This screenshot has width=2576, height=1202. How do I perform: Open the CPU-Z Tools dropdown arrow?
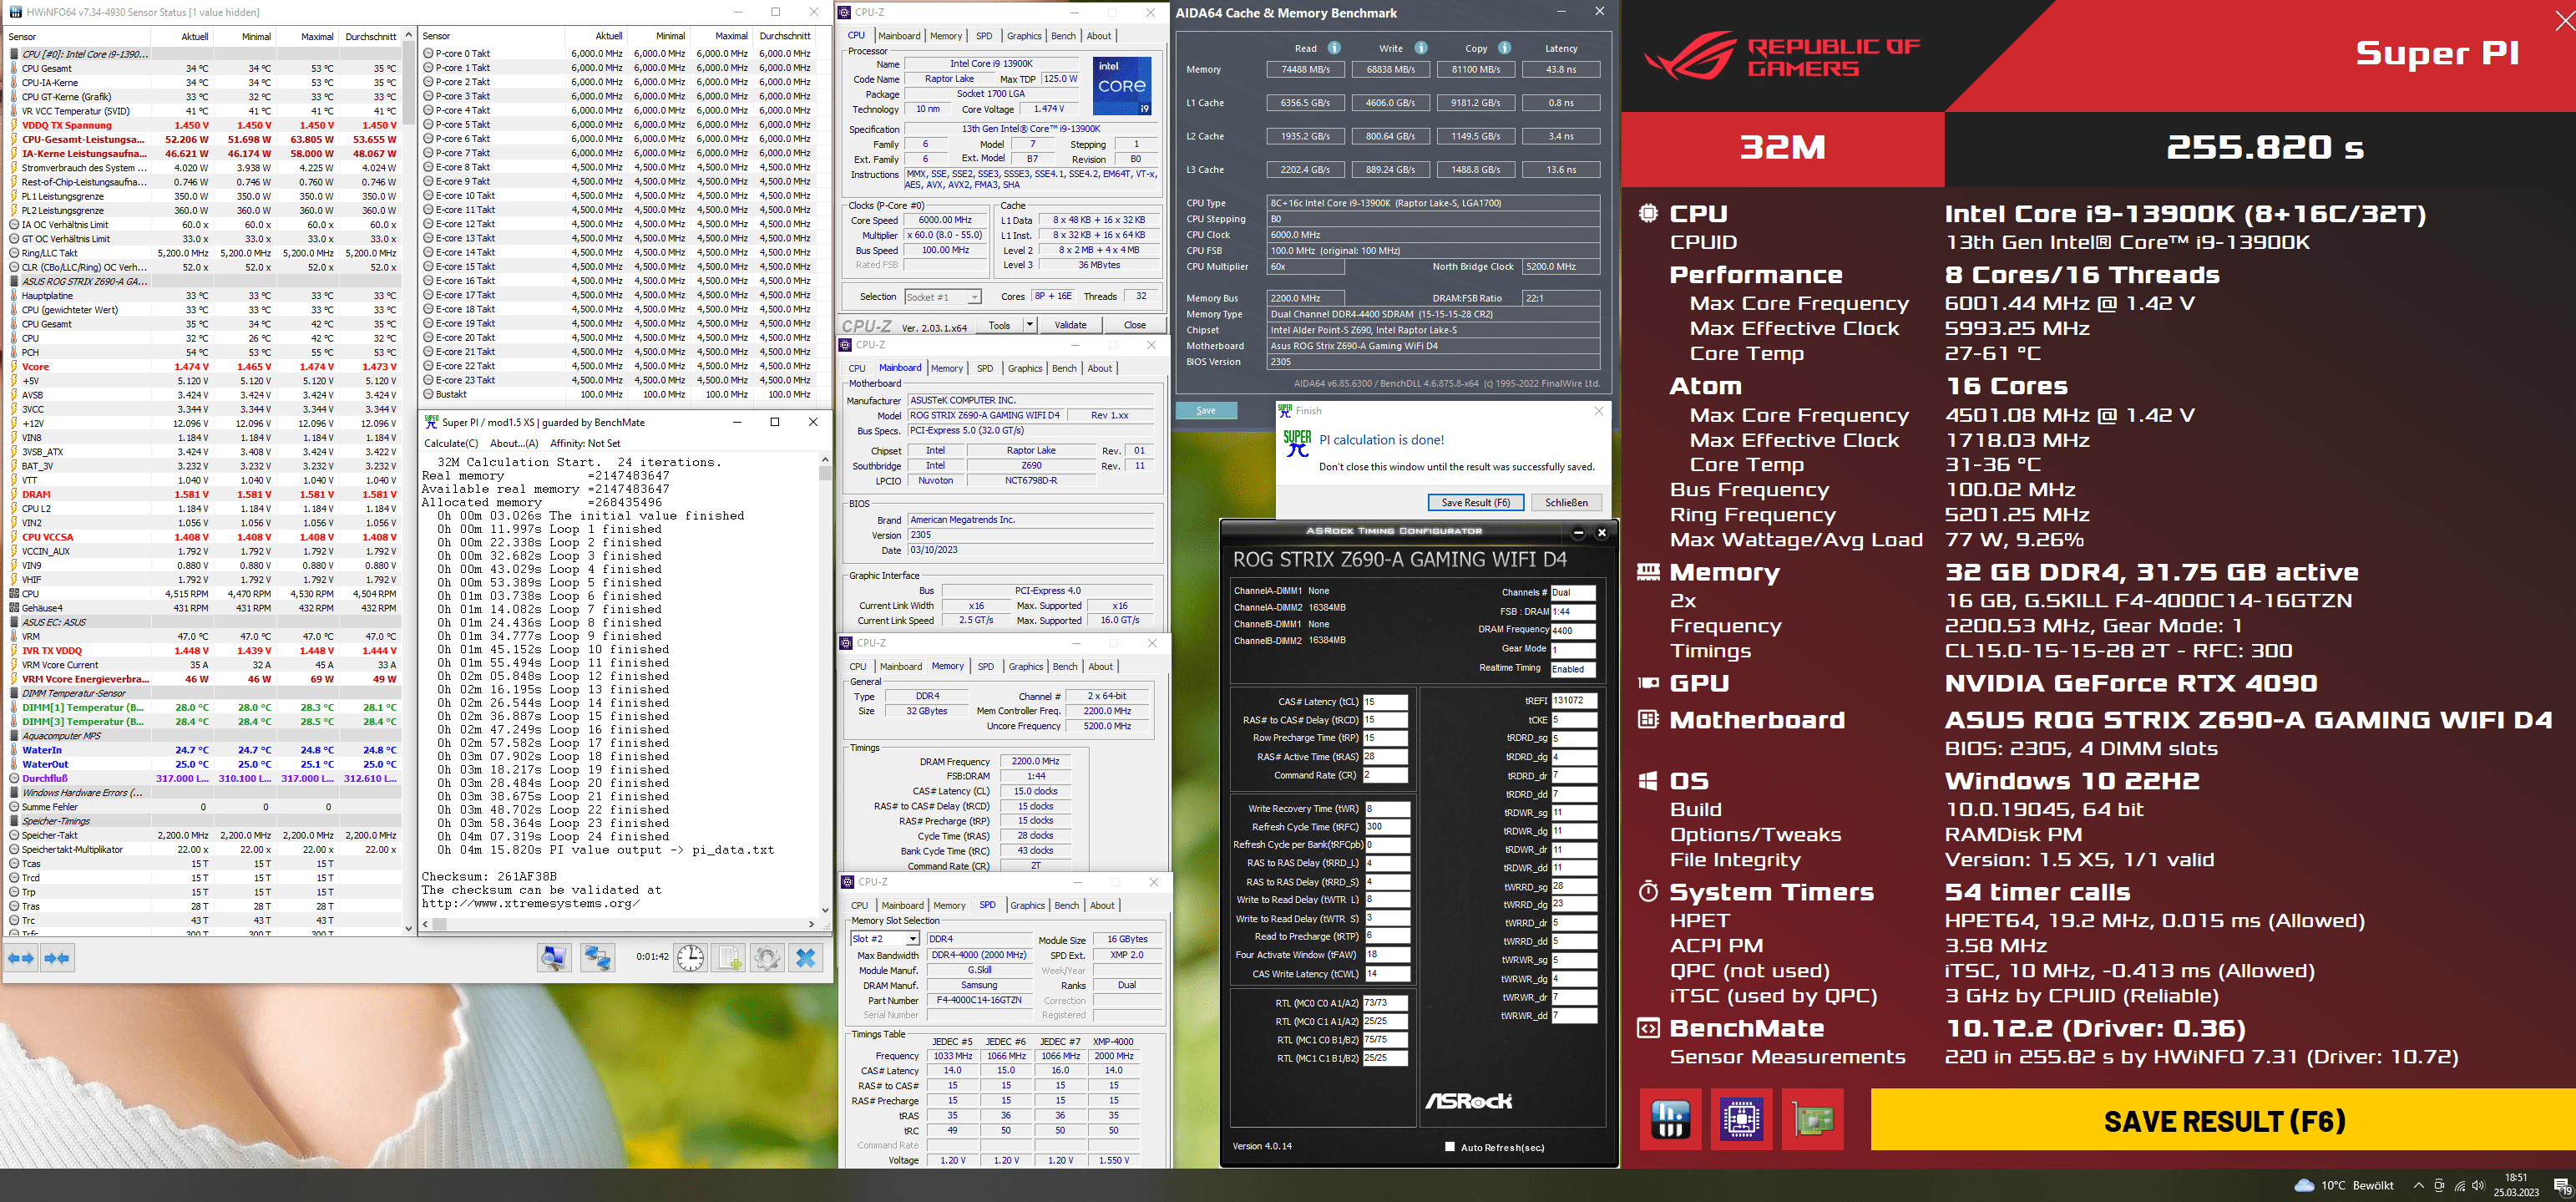tap(1029, 325)
